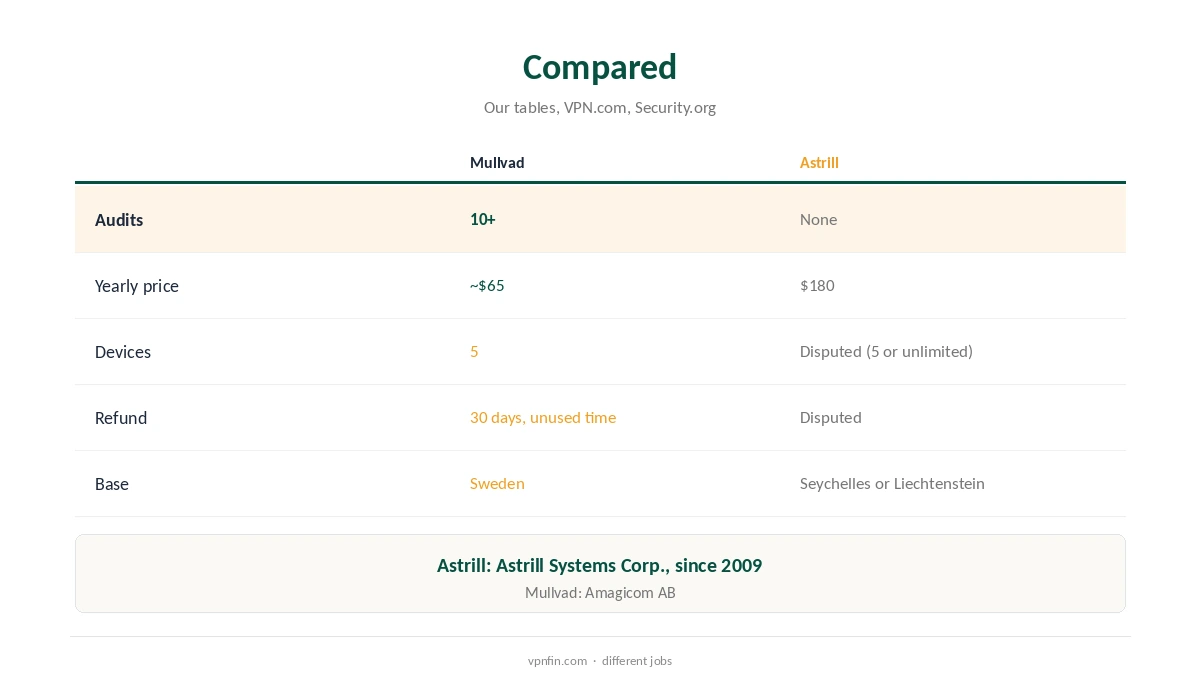This screenshot has width=1200, height=680.
Task: Click the '30 days, unused time' cell
Action: (x=543, y=417)
